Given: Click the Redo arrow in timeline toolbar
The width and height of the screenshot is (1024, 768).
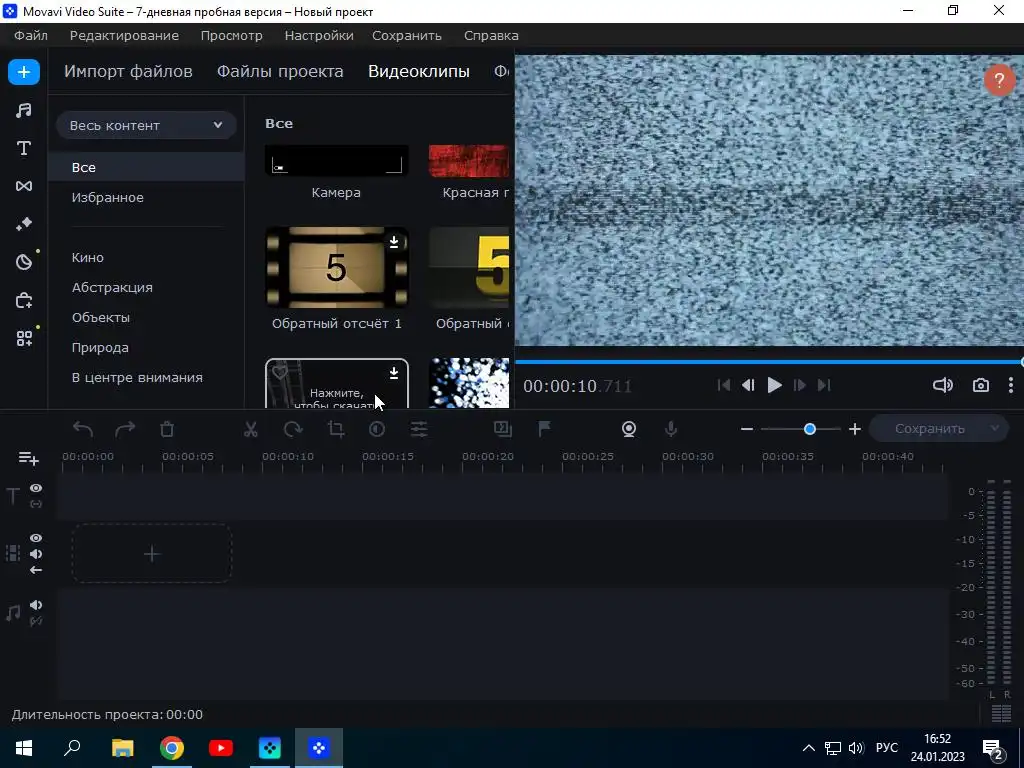Looking at the screenshot, I should pyautogui.click(x=125, y=429).
